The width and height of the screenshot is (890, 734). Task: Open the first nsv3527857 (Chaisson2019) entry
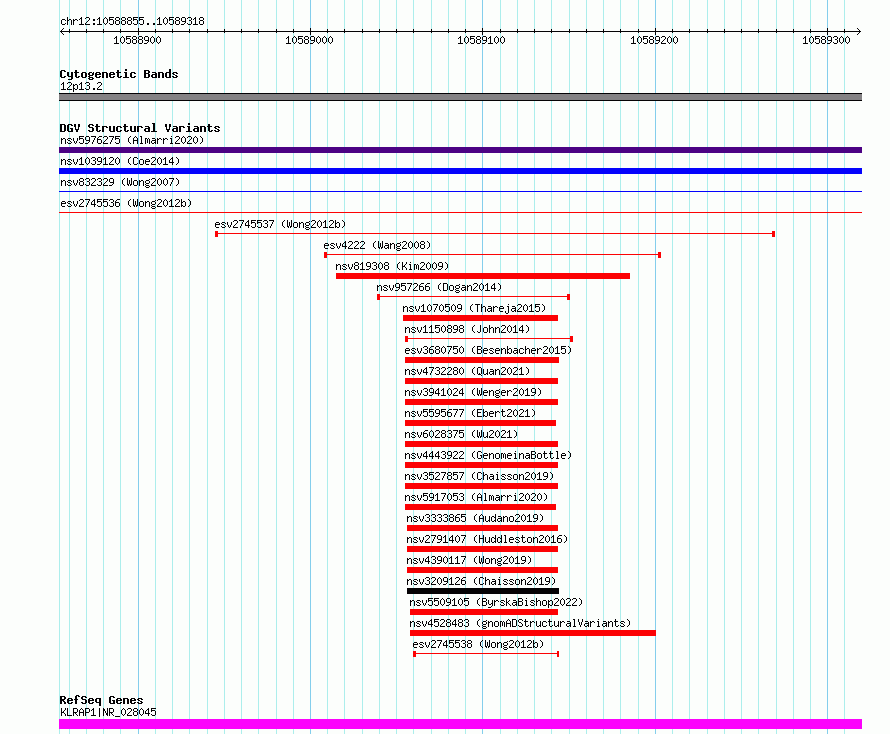click(479, 476)
